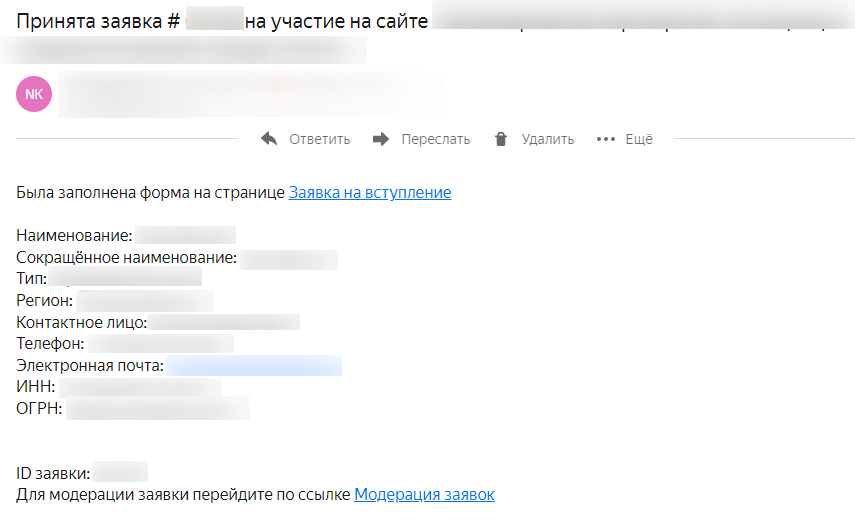Click the blurred Регион value
The height and width of the screenshot is (522, 855).
[145, 301]
